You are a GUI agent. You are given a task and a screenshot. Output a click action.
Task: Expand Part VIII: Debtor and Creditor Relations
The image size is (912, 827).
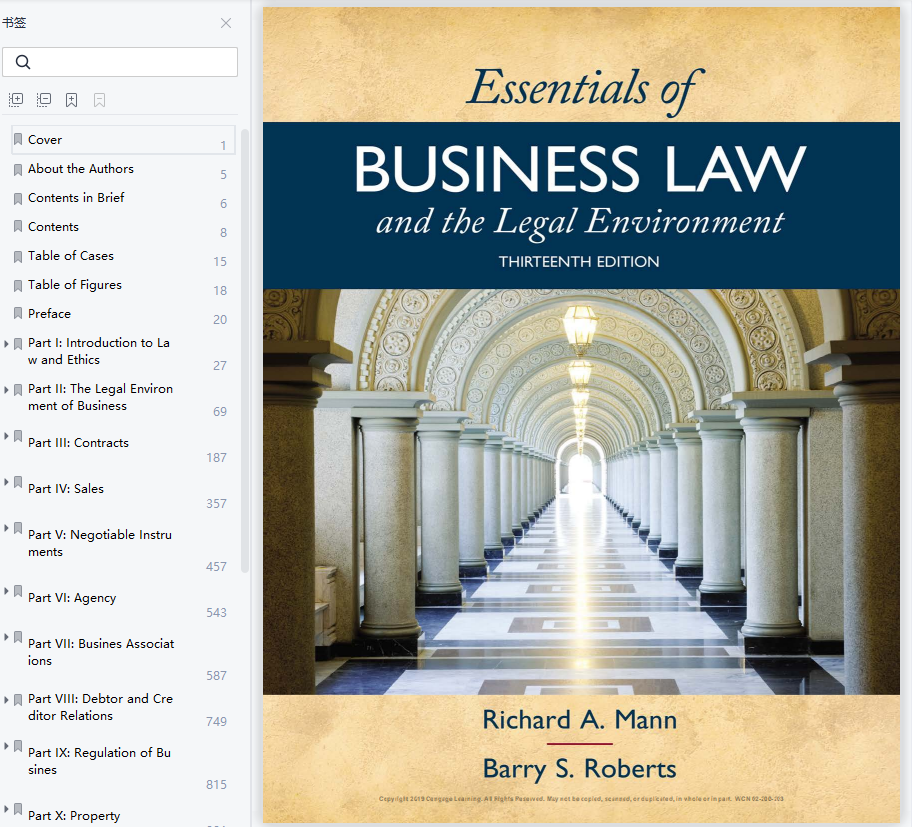point(6,700)
